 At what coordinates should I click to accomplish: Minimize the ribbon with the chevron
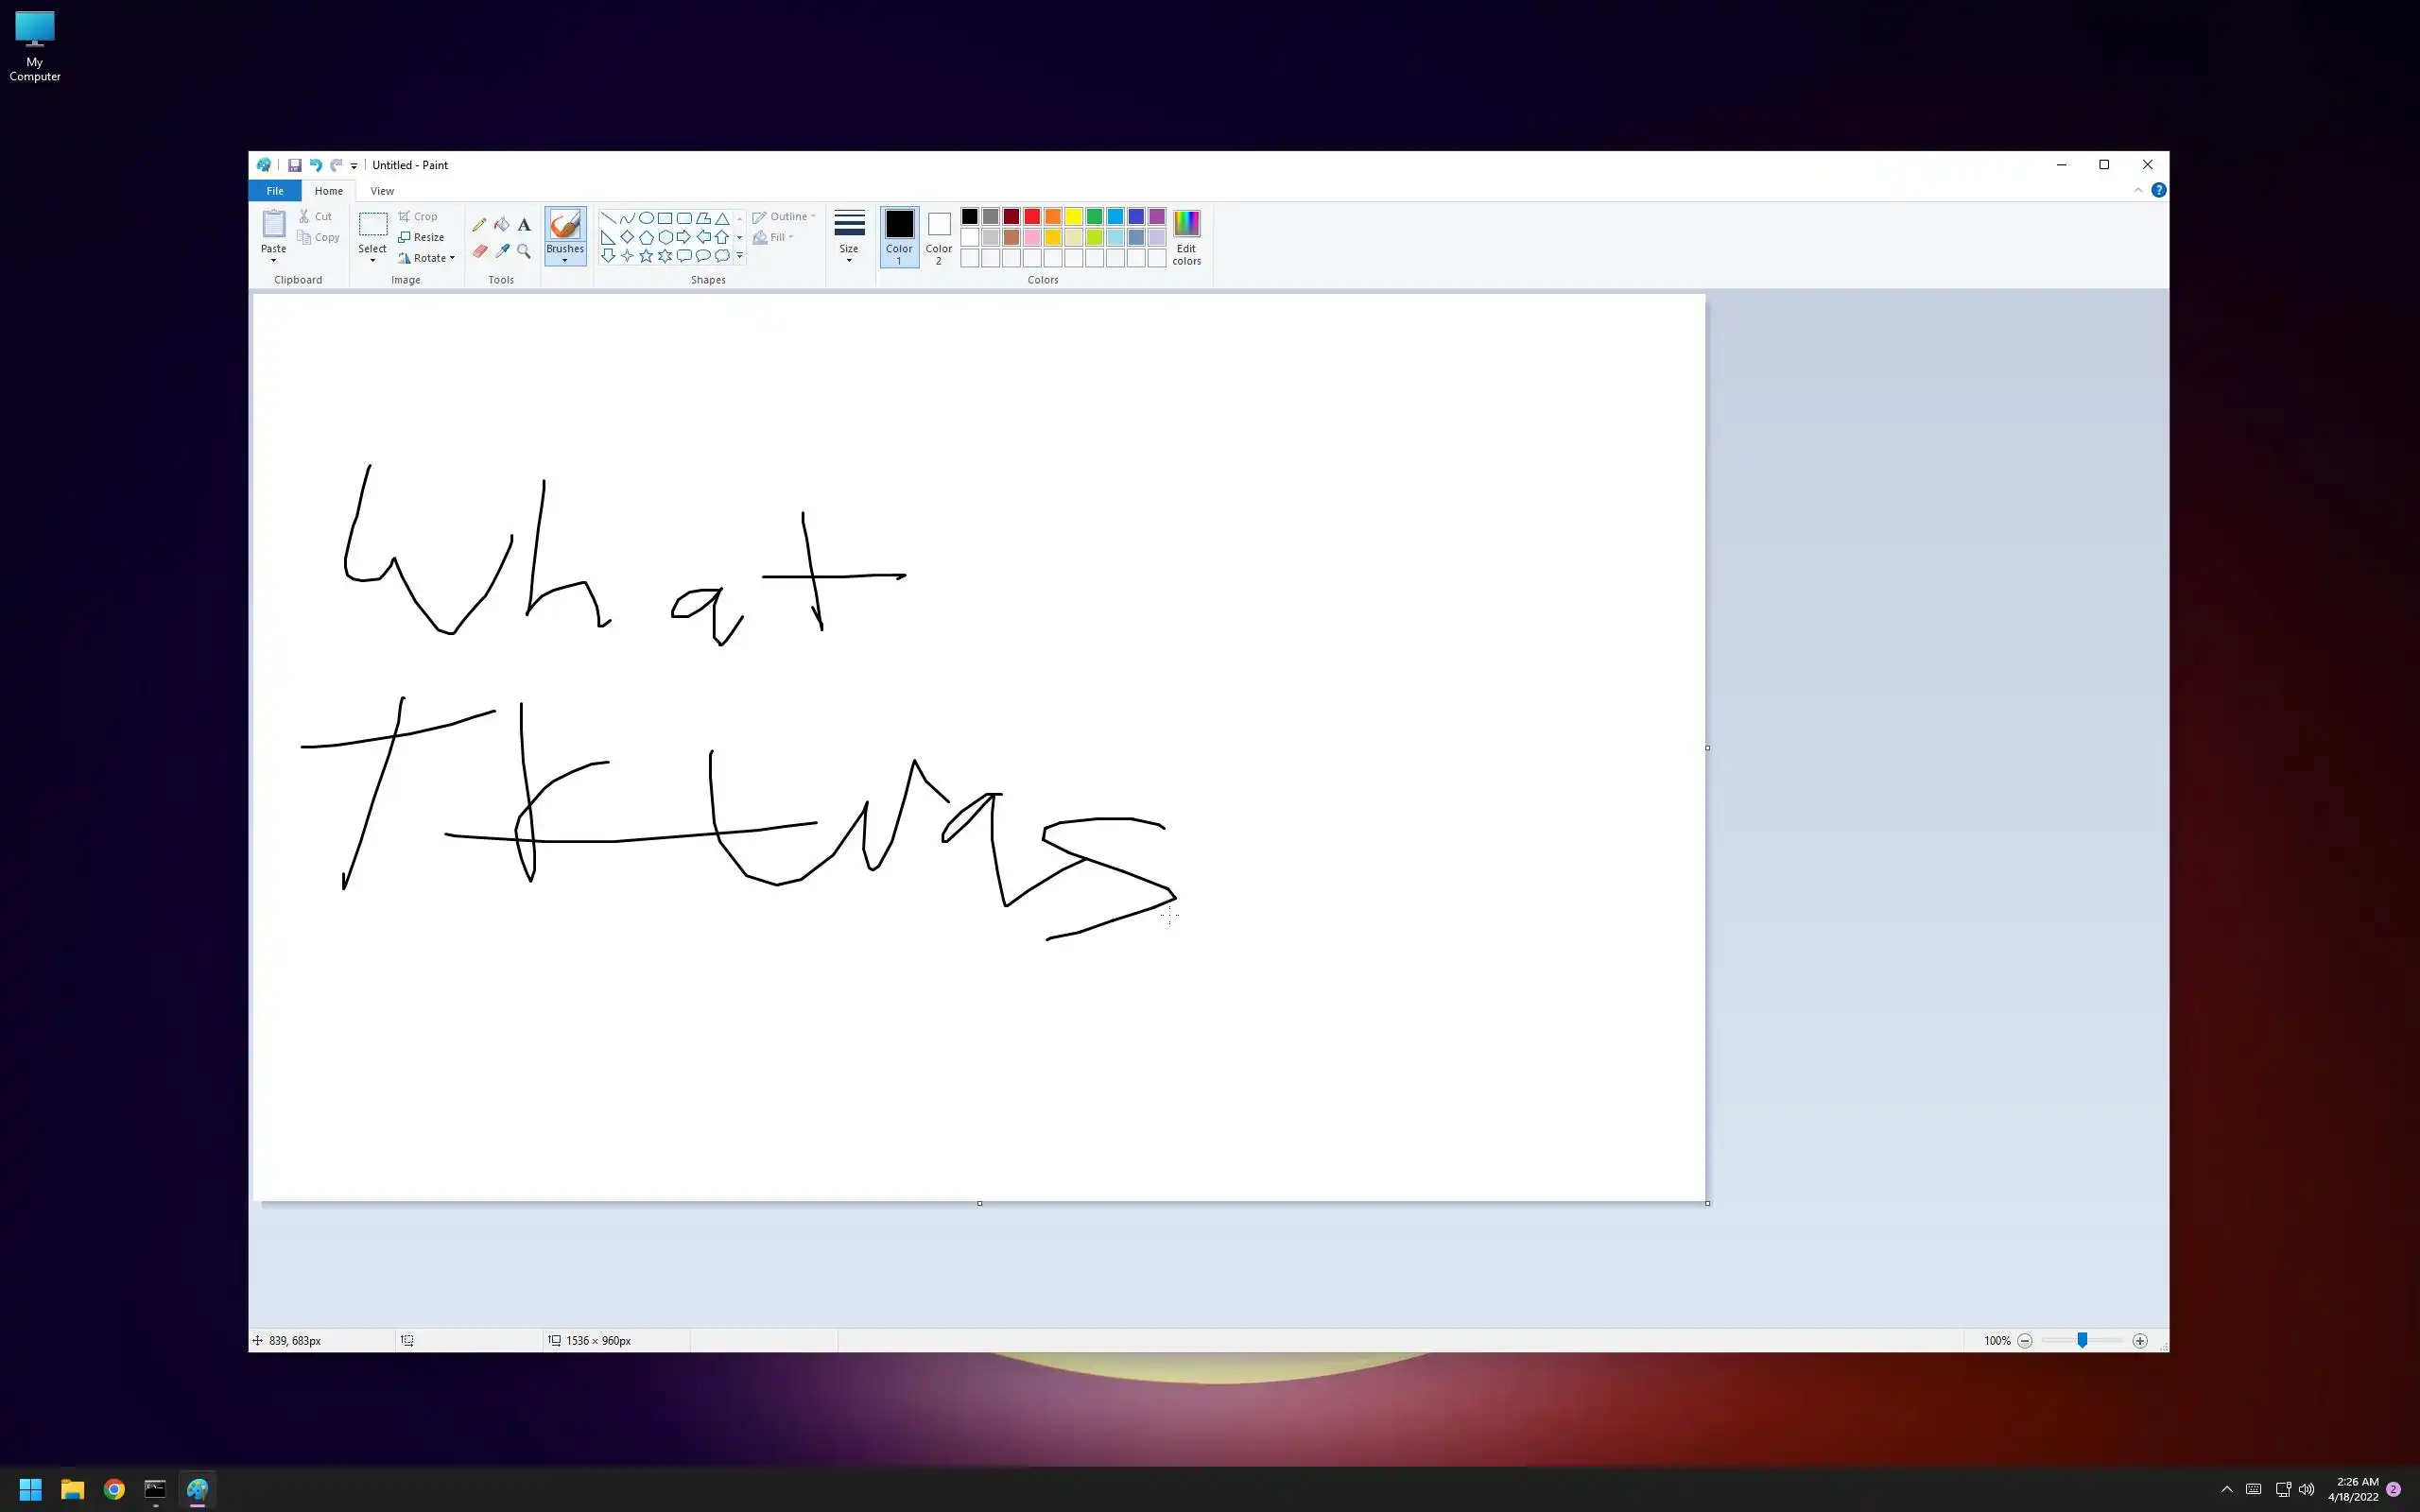point(2138,190)
